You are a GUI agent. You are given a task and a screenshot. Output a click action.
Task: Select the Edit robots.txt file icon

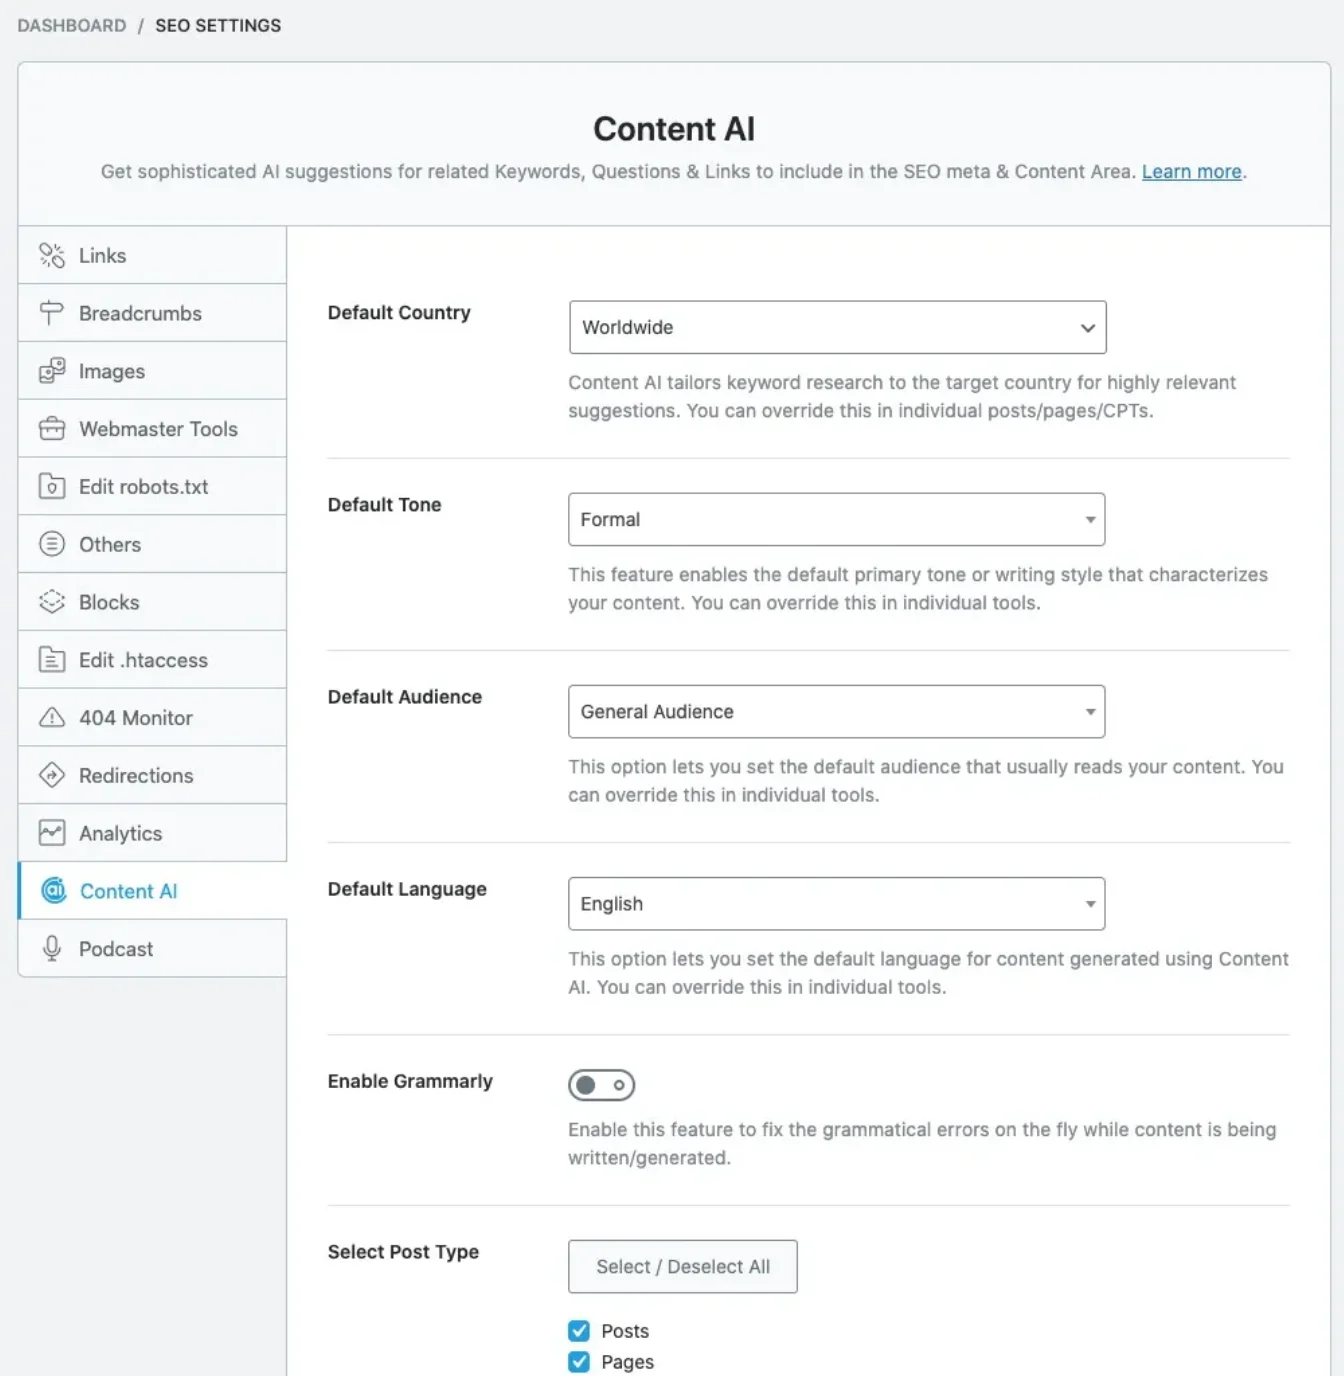pos(52,487)
